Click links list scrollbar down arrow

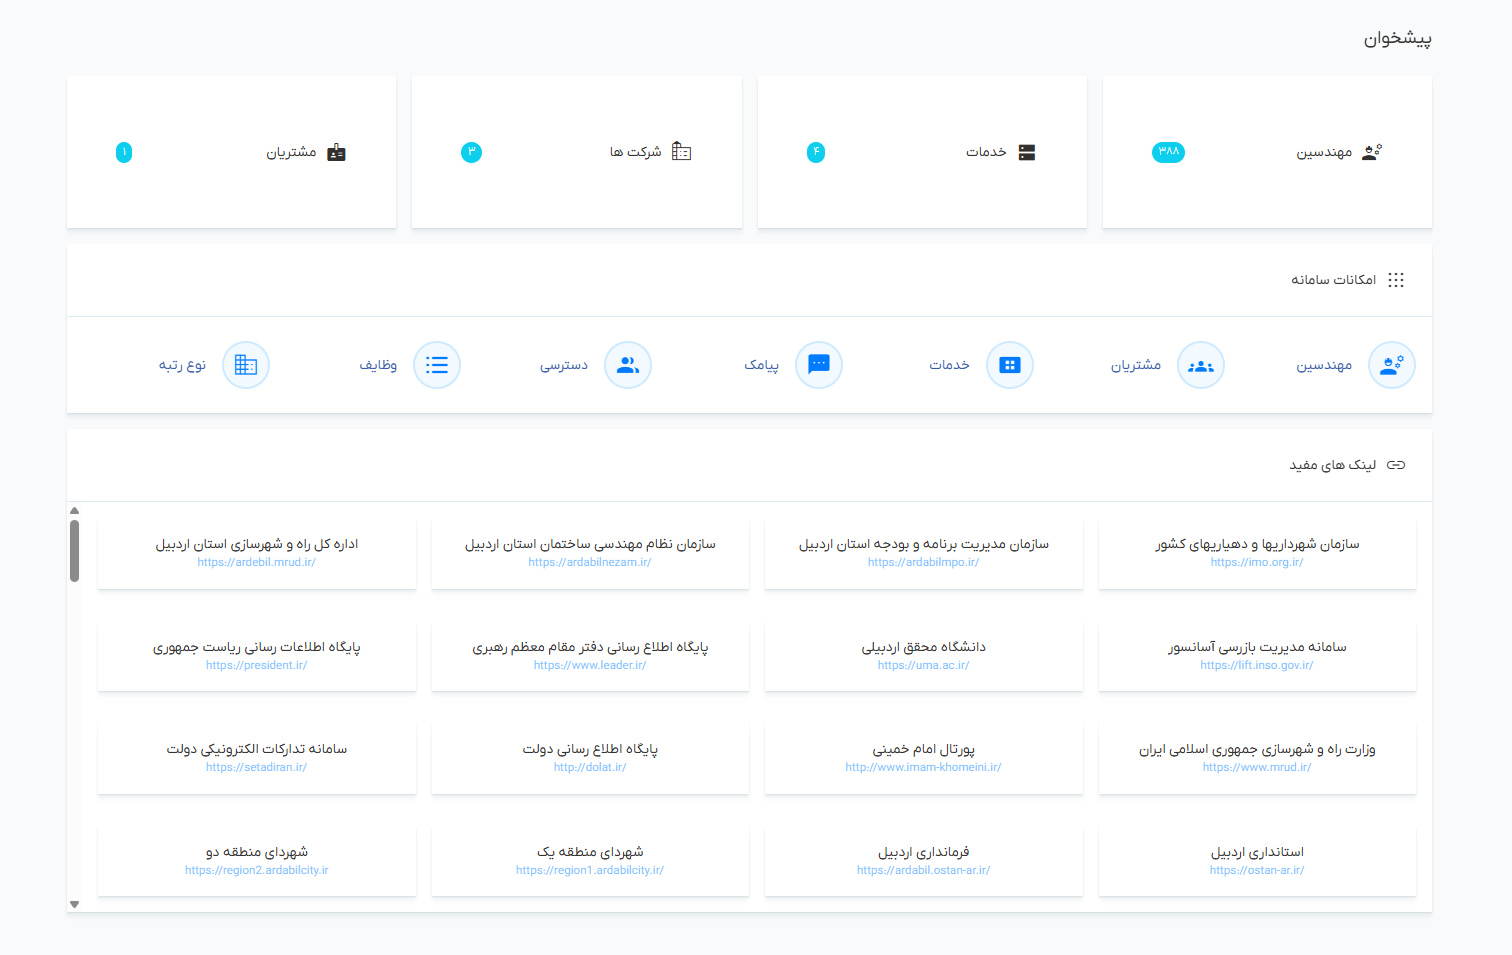point(74,904)
